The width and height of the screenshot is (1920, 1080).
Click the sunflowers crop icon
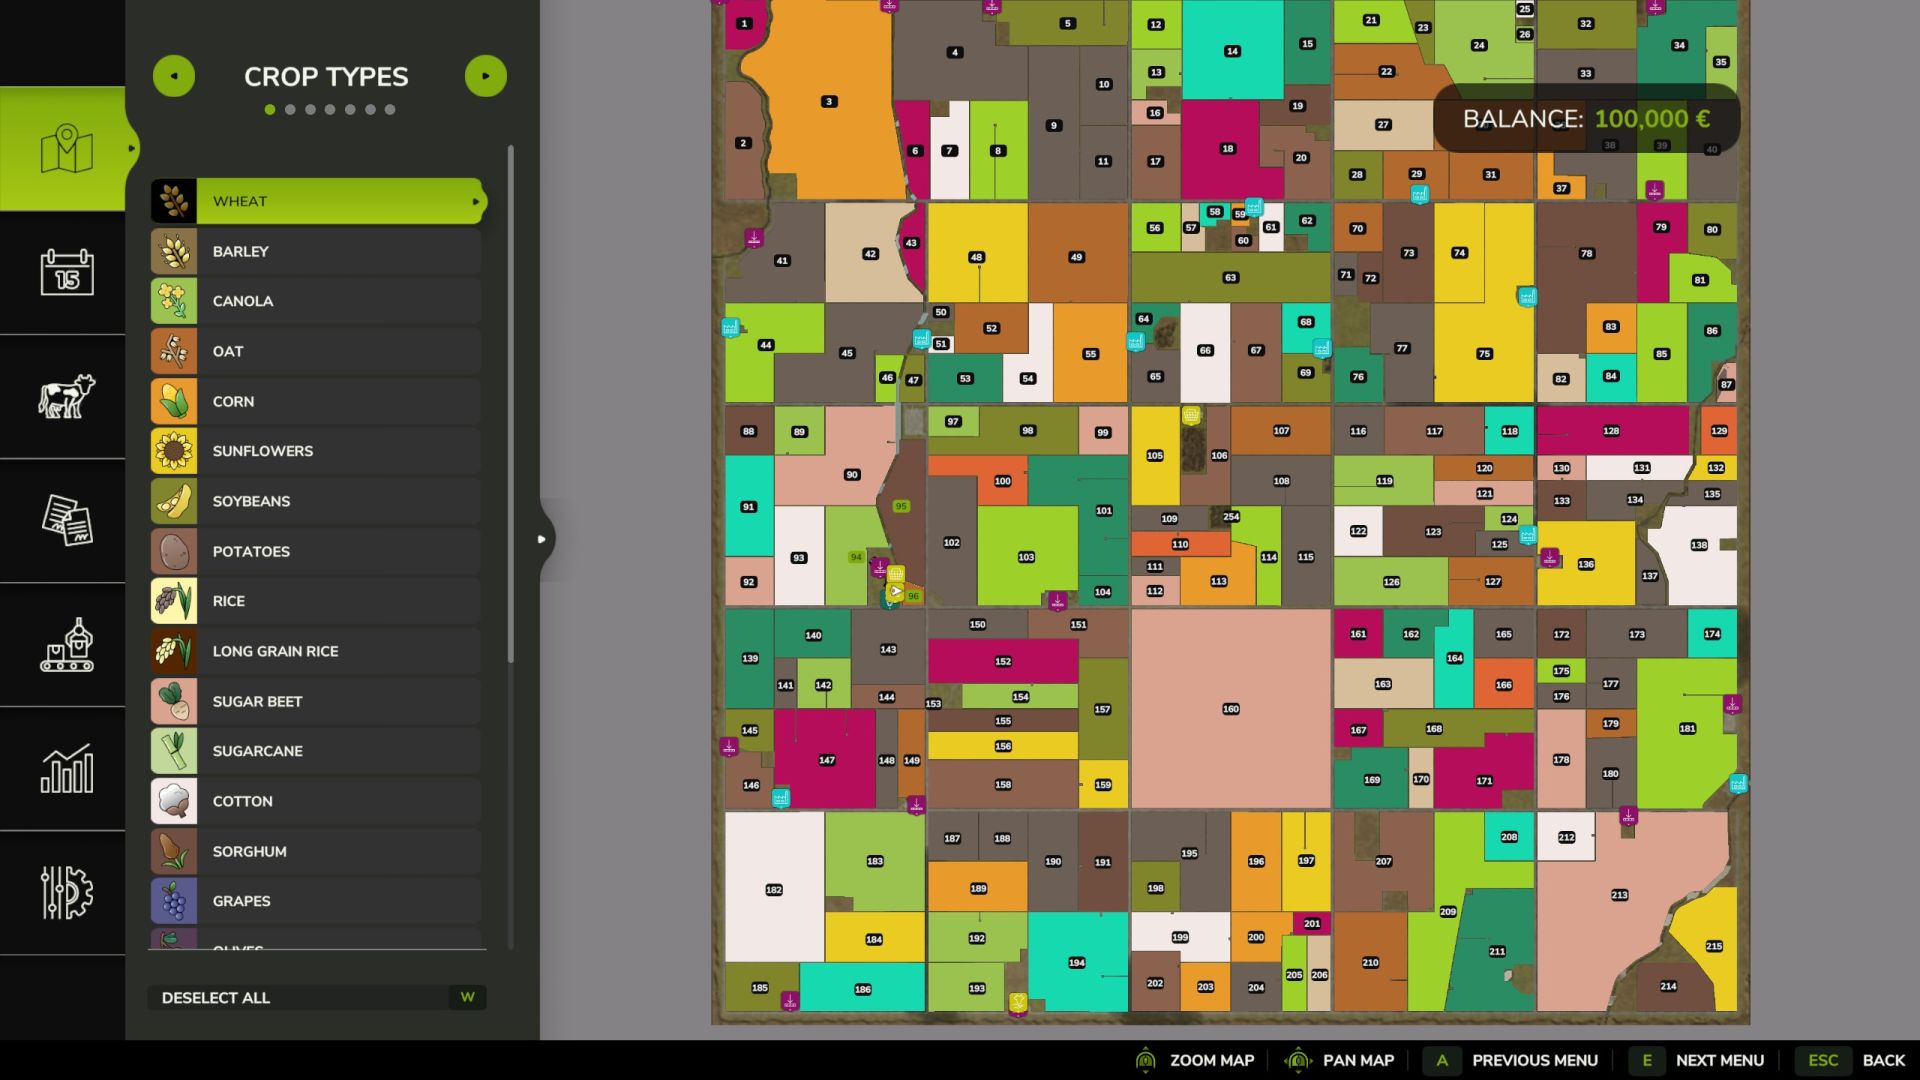point(174,451)
